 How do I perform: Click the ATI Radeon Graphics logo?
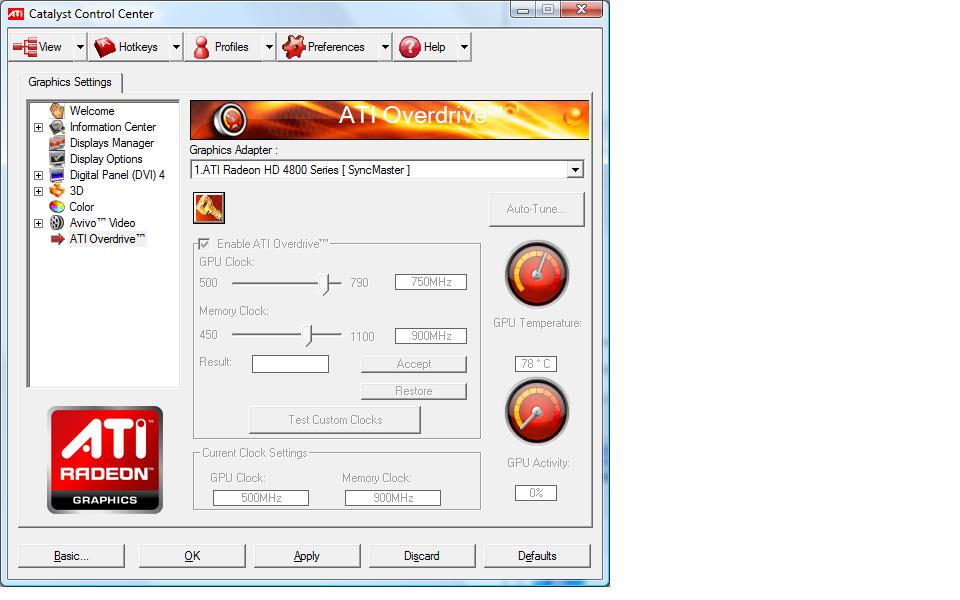(105, 459)
